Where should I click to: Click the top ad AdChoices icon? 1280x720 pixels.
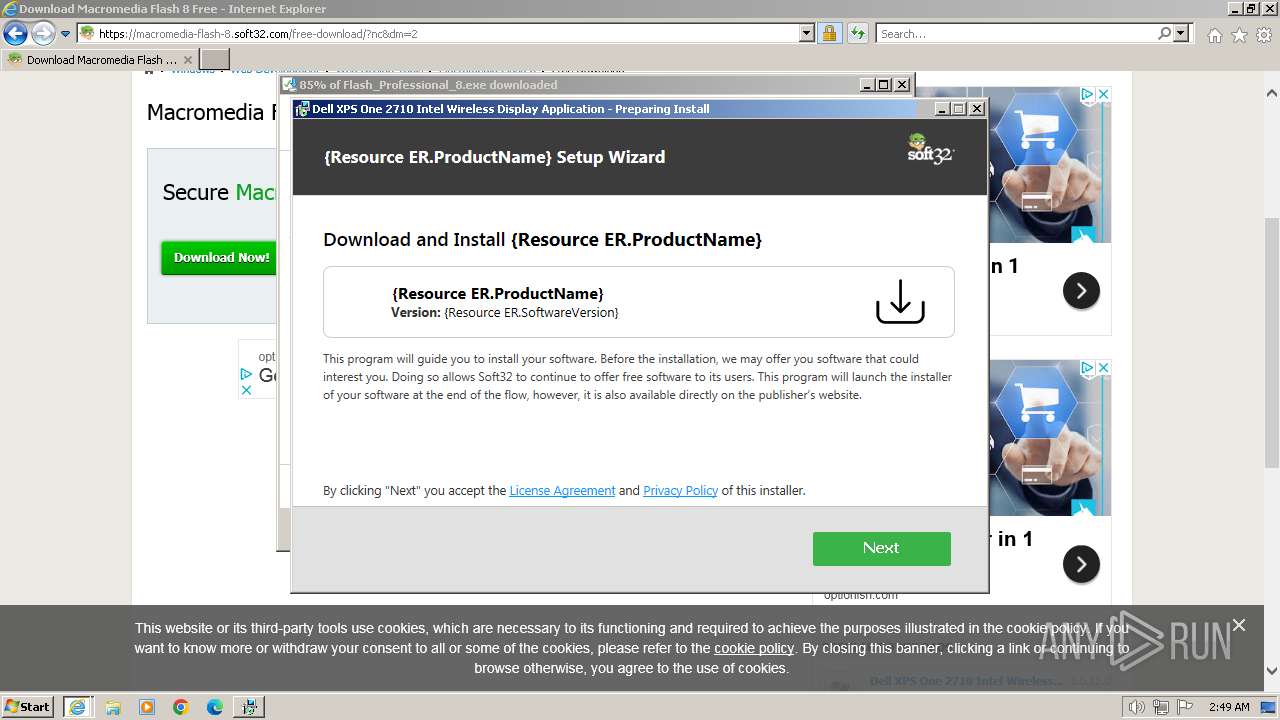(1087, 94)
